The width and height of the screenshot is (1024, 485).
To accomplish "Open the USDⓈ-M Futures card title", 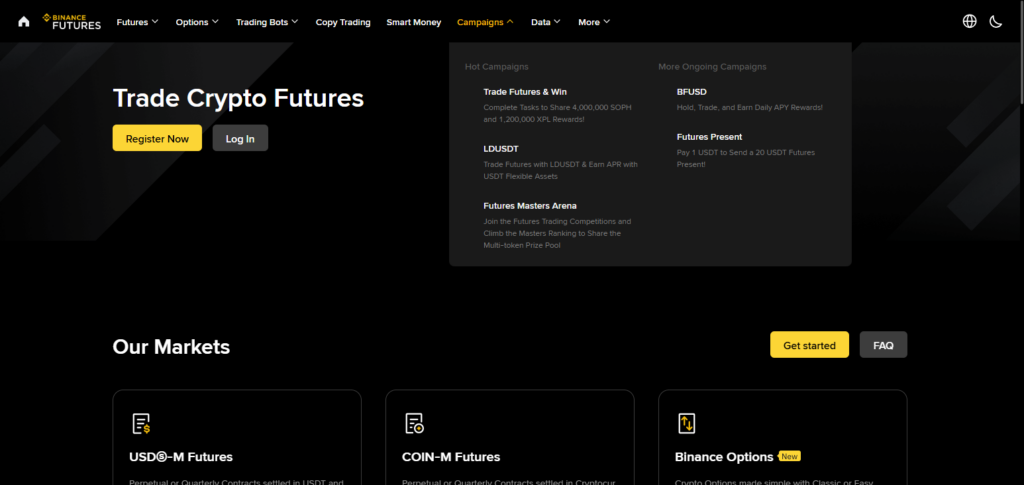I will [x=181, y=457].
